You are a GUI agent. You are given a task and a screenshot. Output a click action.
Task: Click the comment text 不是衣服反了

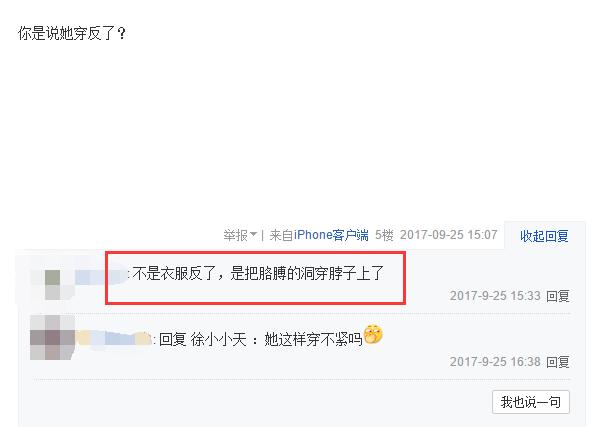(x=174, y=274)
